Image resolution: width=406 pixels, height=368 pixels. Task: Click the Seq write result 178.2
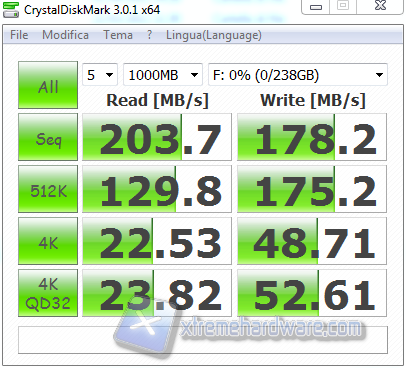312,137
